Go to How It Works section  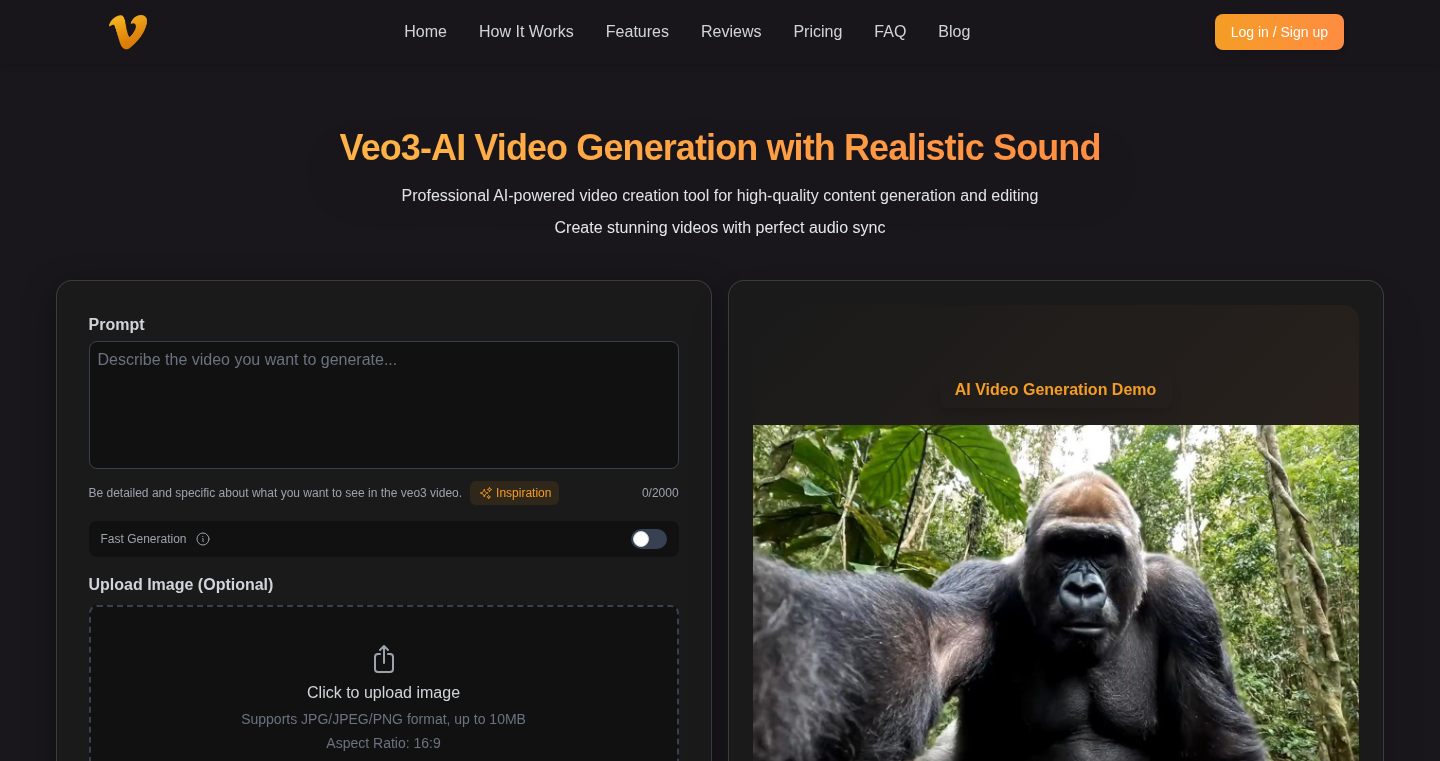[x=526, y=32]
